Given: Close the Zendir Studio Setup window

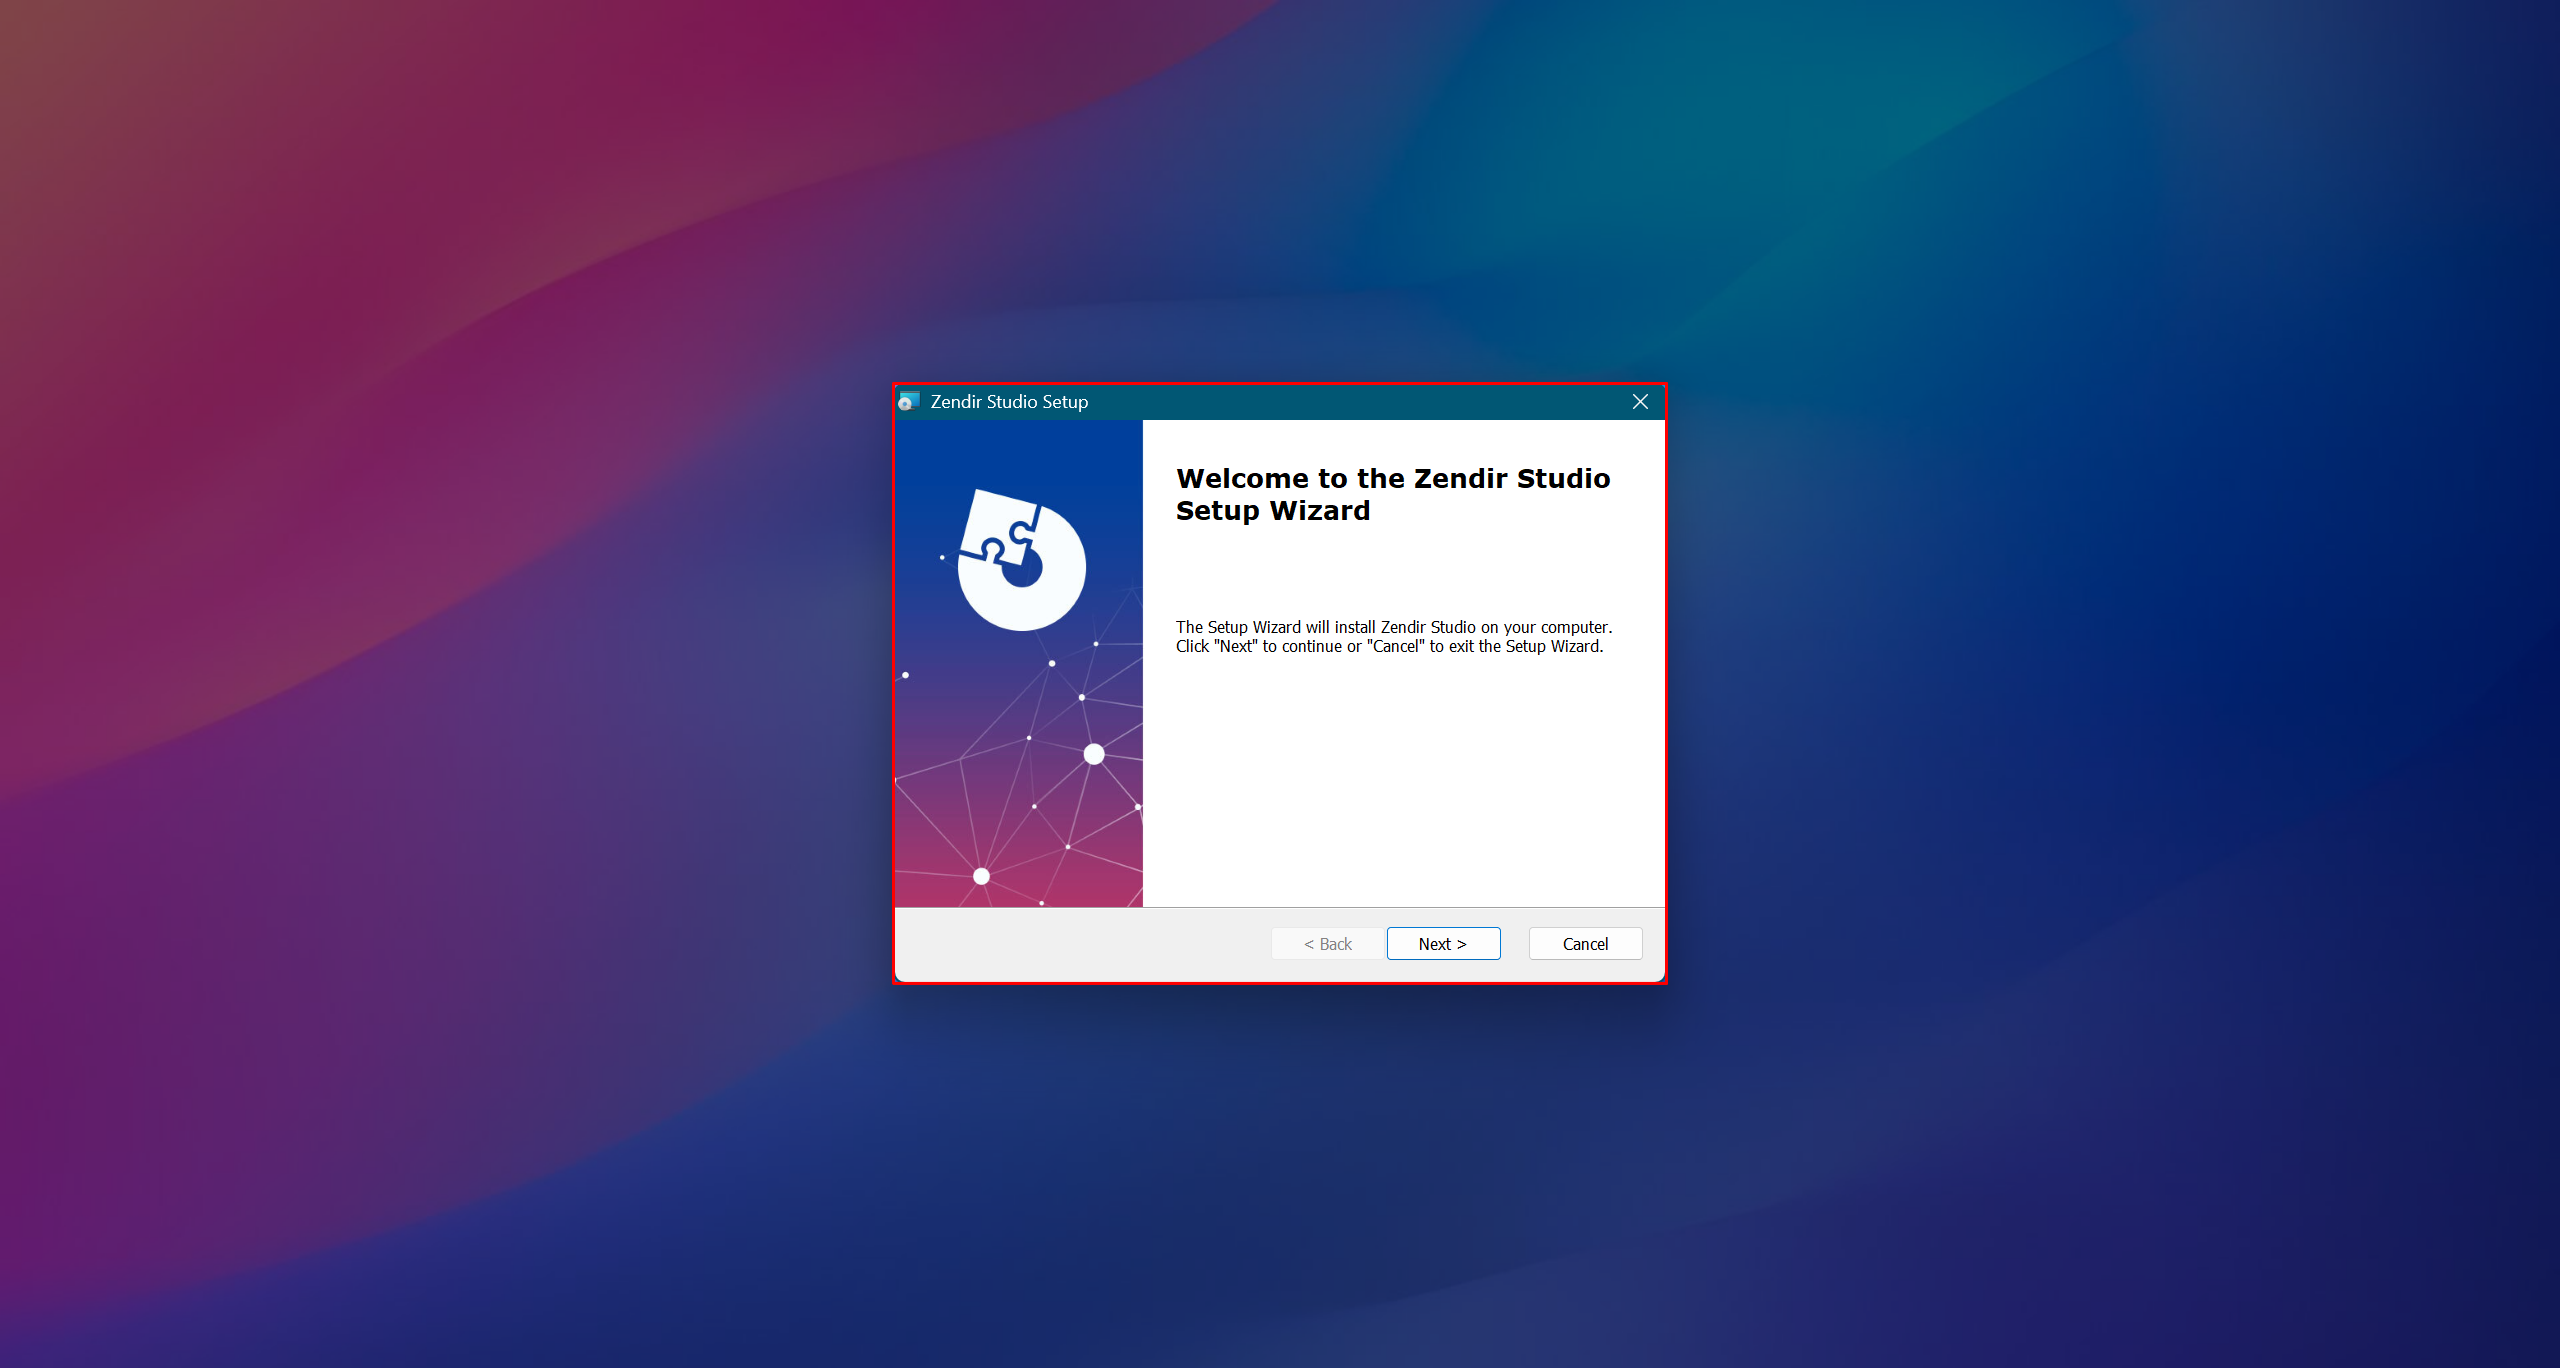Looking at the screenshot, I should [x=1640, y=401].
